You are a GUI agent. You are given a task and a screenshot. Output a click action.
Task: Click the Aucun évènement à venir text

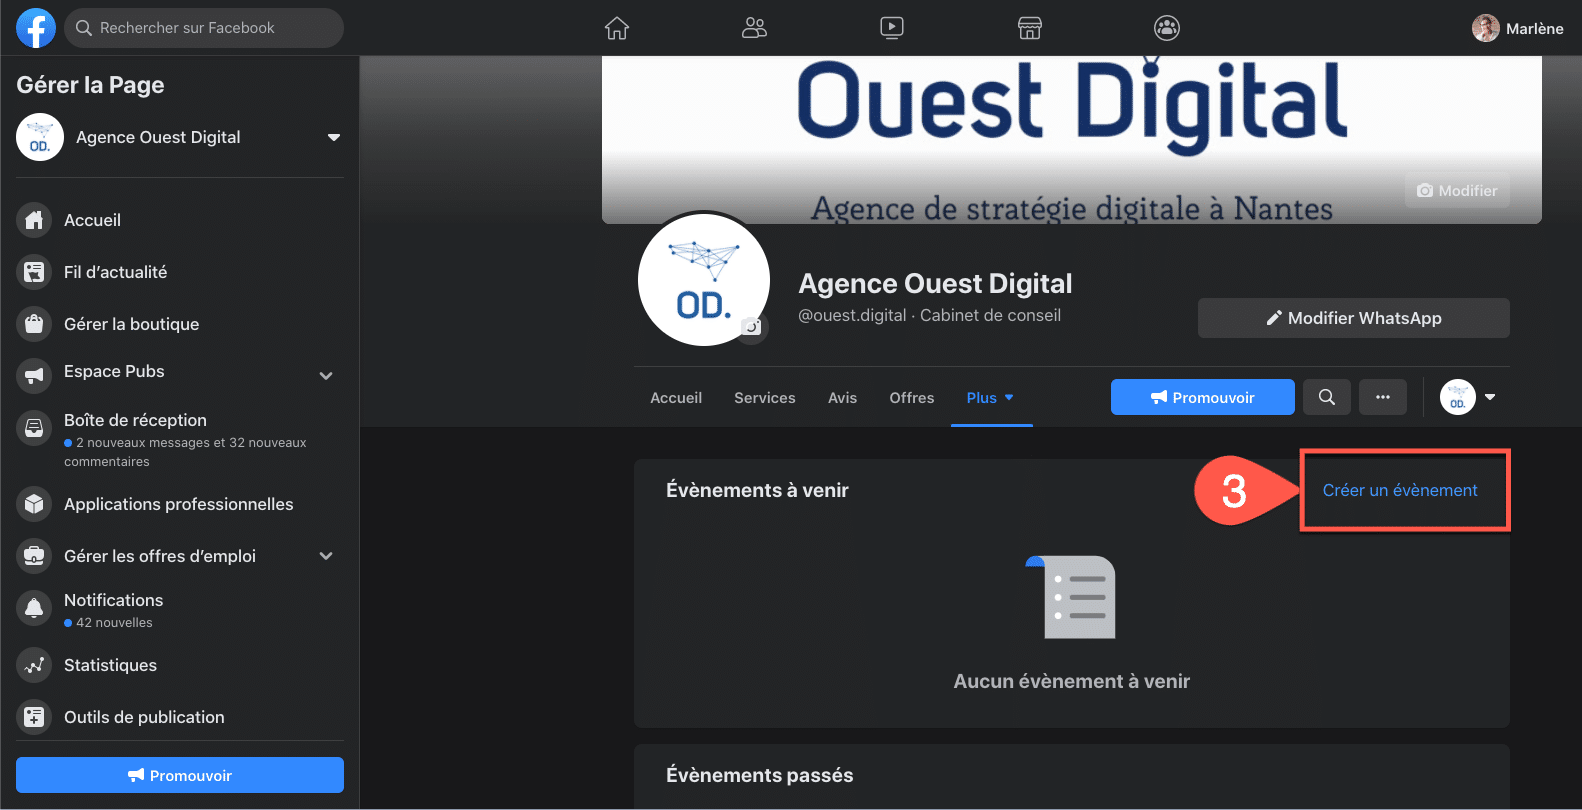(x=1072, y=681)
